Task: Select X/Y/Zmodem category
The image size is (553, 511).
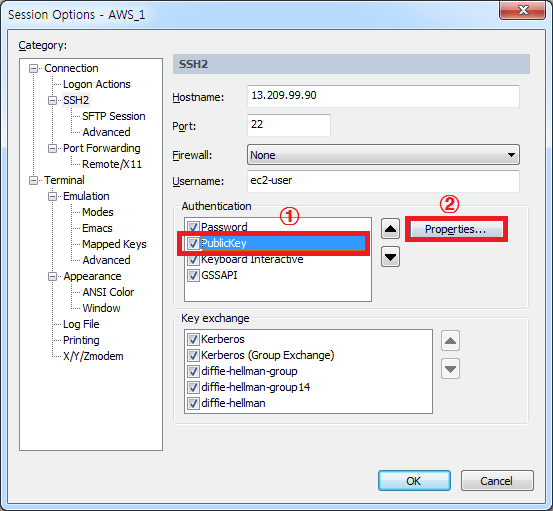Action: (93, 356)
